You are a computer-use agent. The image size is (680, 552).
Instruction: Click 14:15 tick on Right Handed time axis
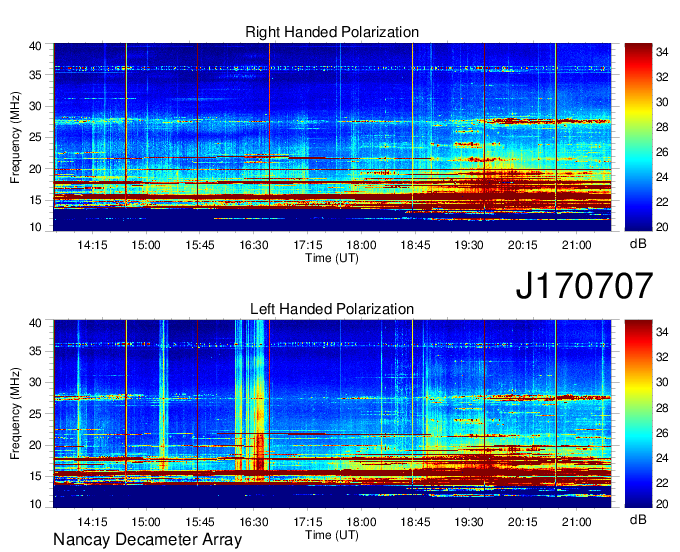[x=92, y=245]
